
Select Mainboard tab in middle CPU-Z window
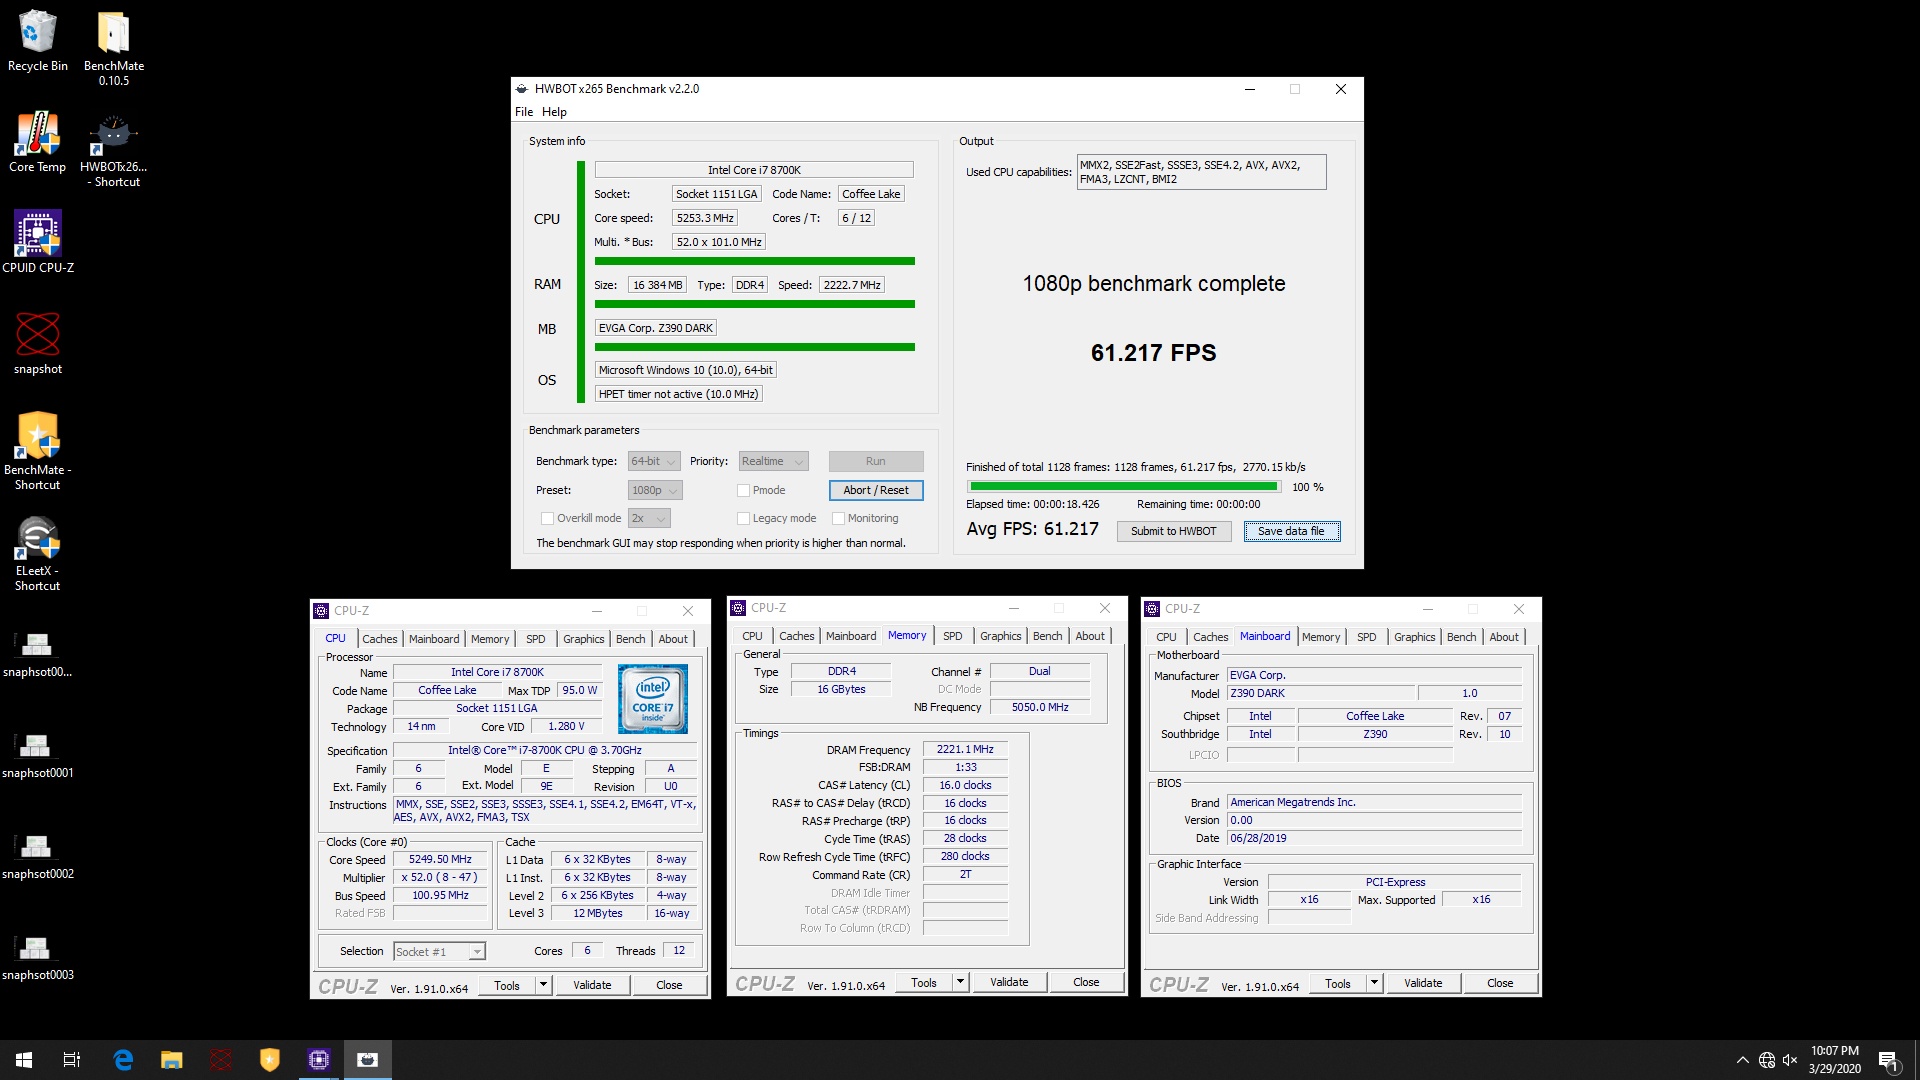coord(851,636)
